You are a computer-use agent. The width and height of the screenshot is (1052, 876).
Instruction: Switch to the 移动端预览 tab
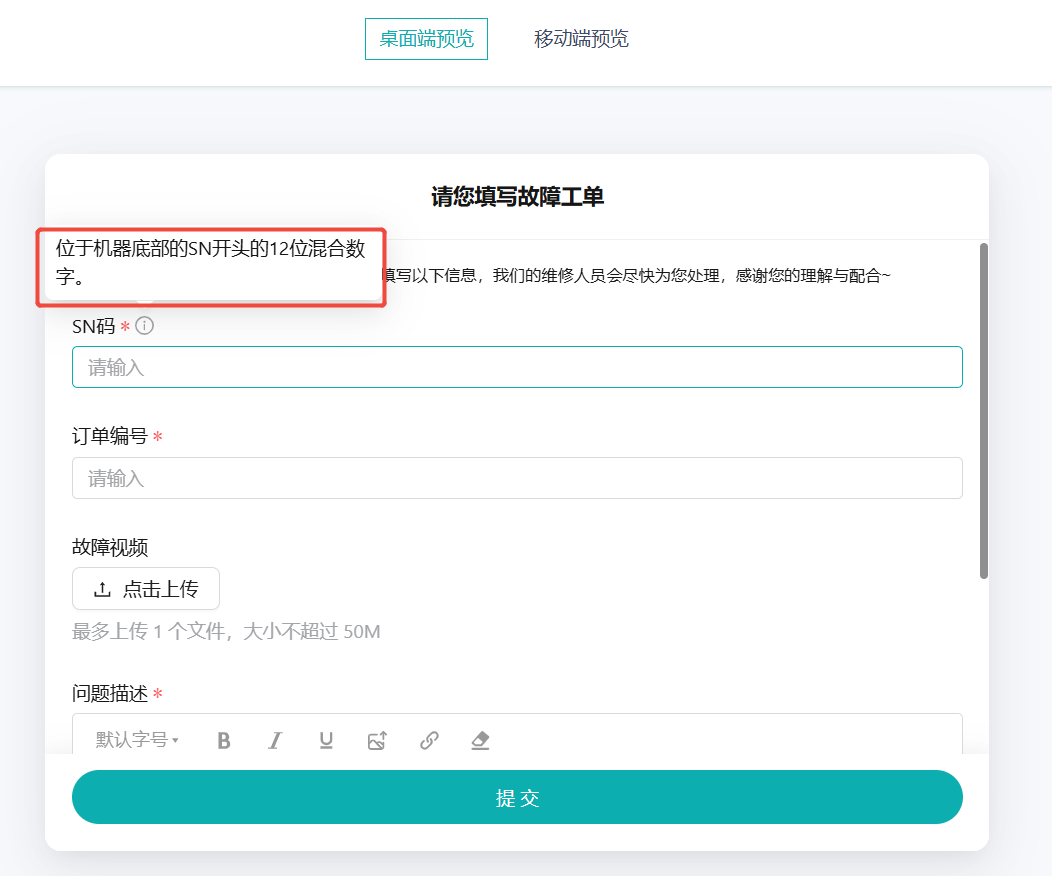[581, 38]
